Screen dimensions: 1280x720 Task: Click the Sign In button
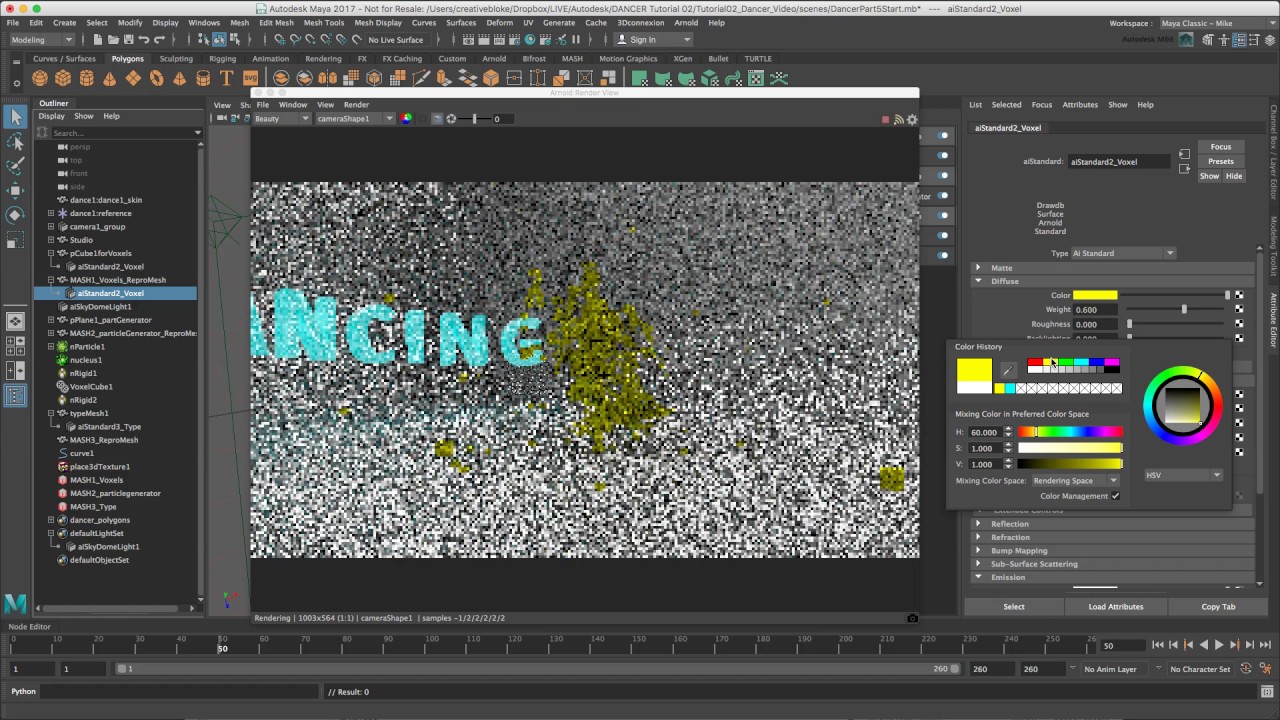tap(652, 39)
